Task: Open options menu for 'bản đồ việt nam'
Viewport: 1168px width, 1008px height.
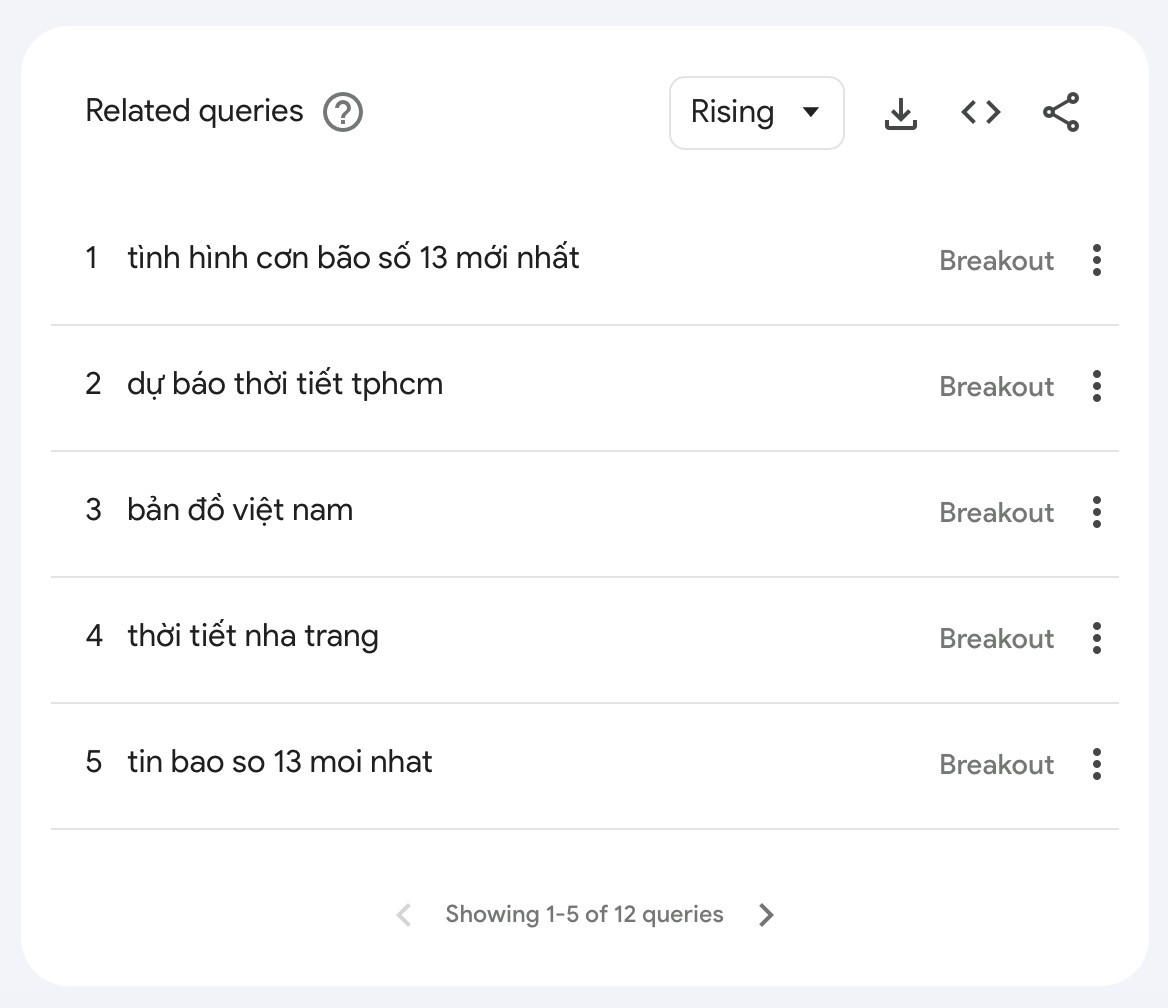Action: 1096,512
